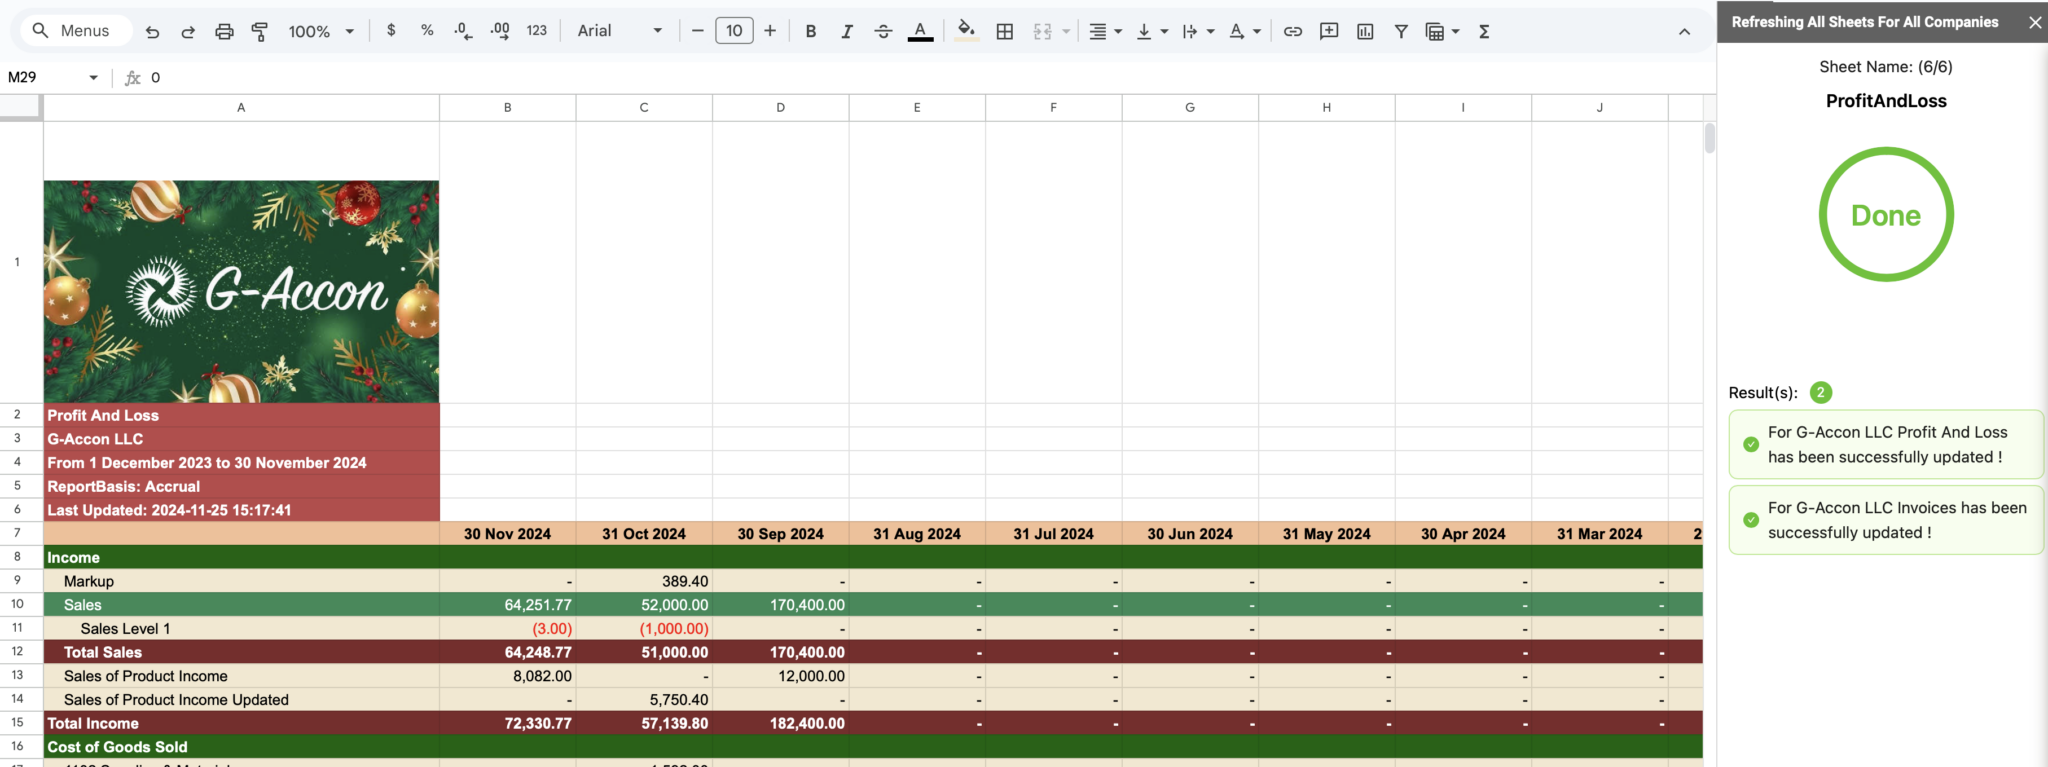Open the text color picker
The image size is (2048, 767).
click(920, 31)
